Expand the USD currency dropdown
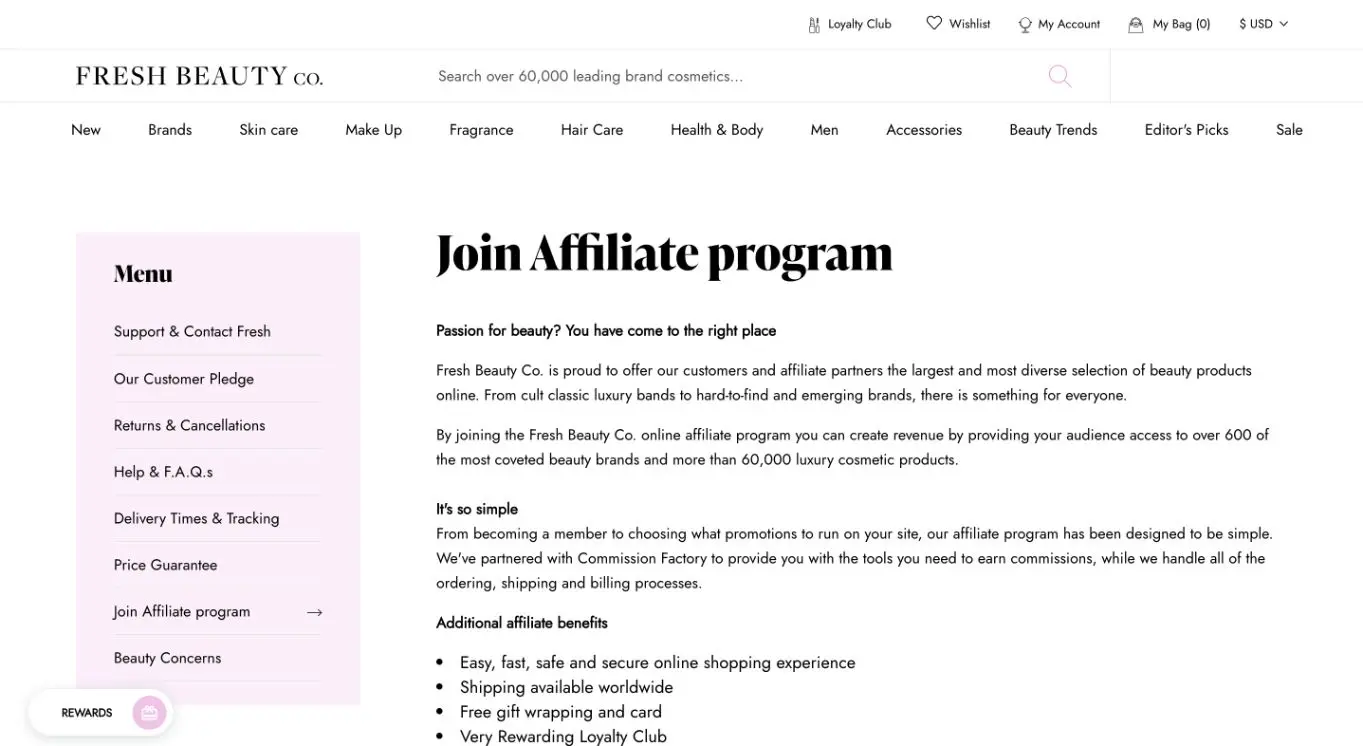Screen dimensions: 1363x746 click(x=1263, y=24)
